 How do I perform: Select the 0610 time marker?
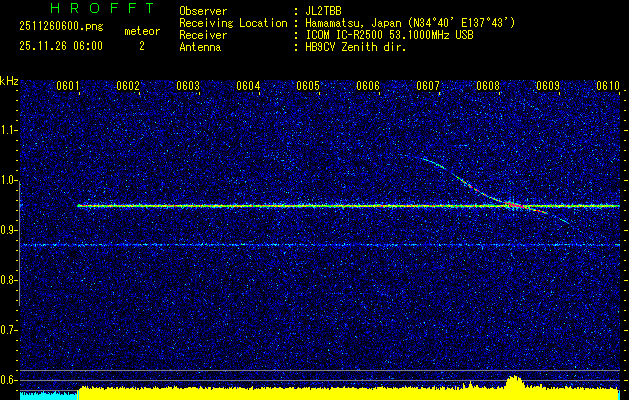[608, 86]
